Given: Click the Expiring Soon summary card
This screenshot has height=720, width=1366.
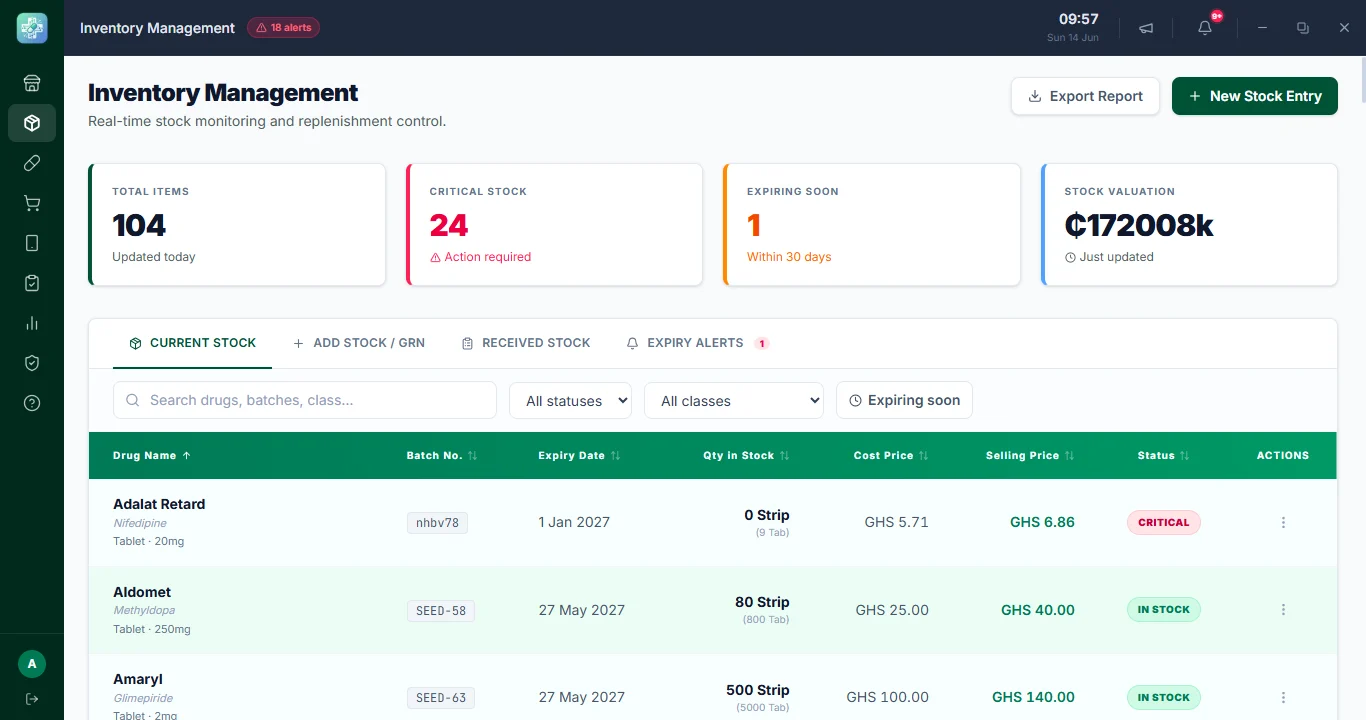Looking at the screenshot, I should [x=871, y=225].
